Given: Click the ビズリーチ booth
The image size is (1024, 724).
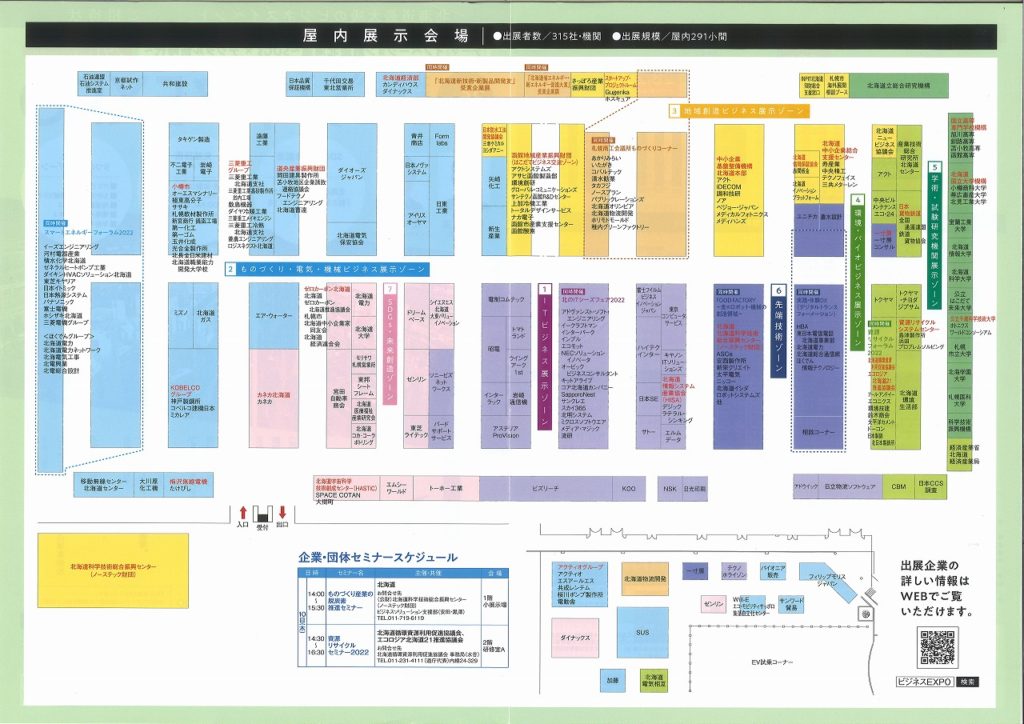Looking at the screenshot, I should tap(545, 488).
